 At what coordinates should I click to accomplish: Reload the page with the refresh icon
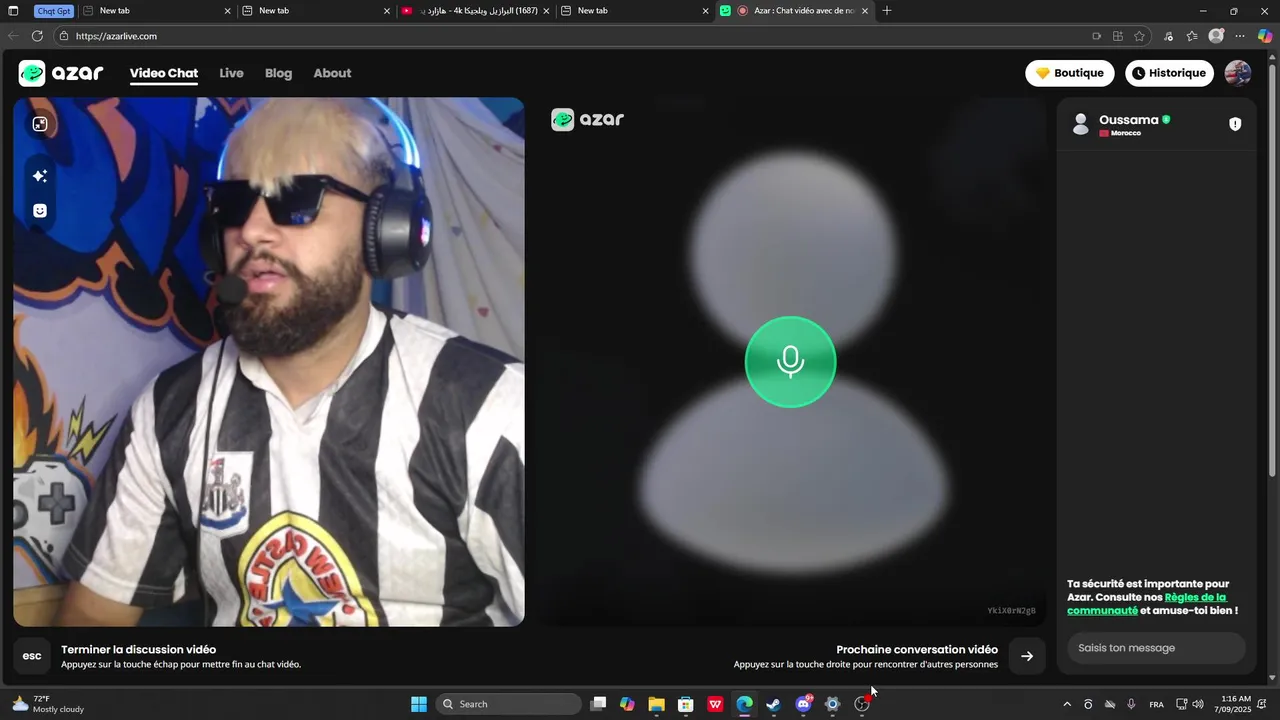click(37, 36)
